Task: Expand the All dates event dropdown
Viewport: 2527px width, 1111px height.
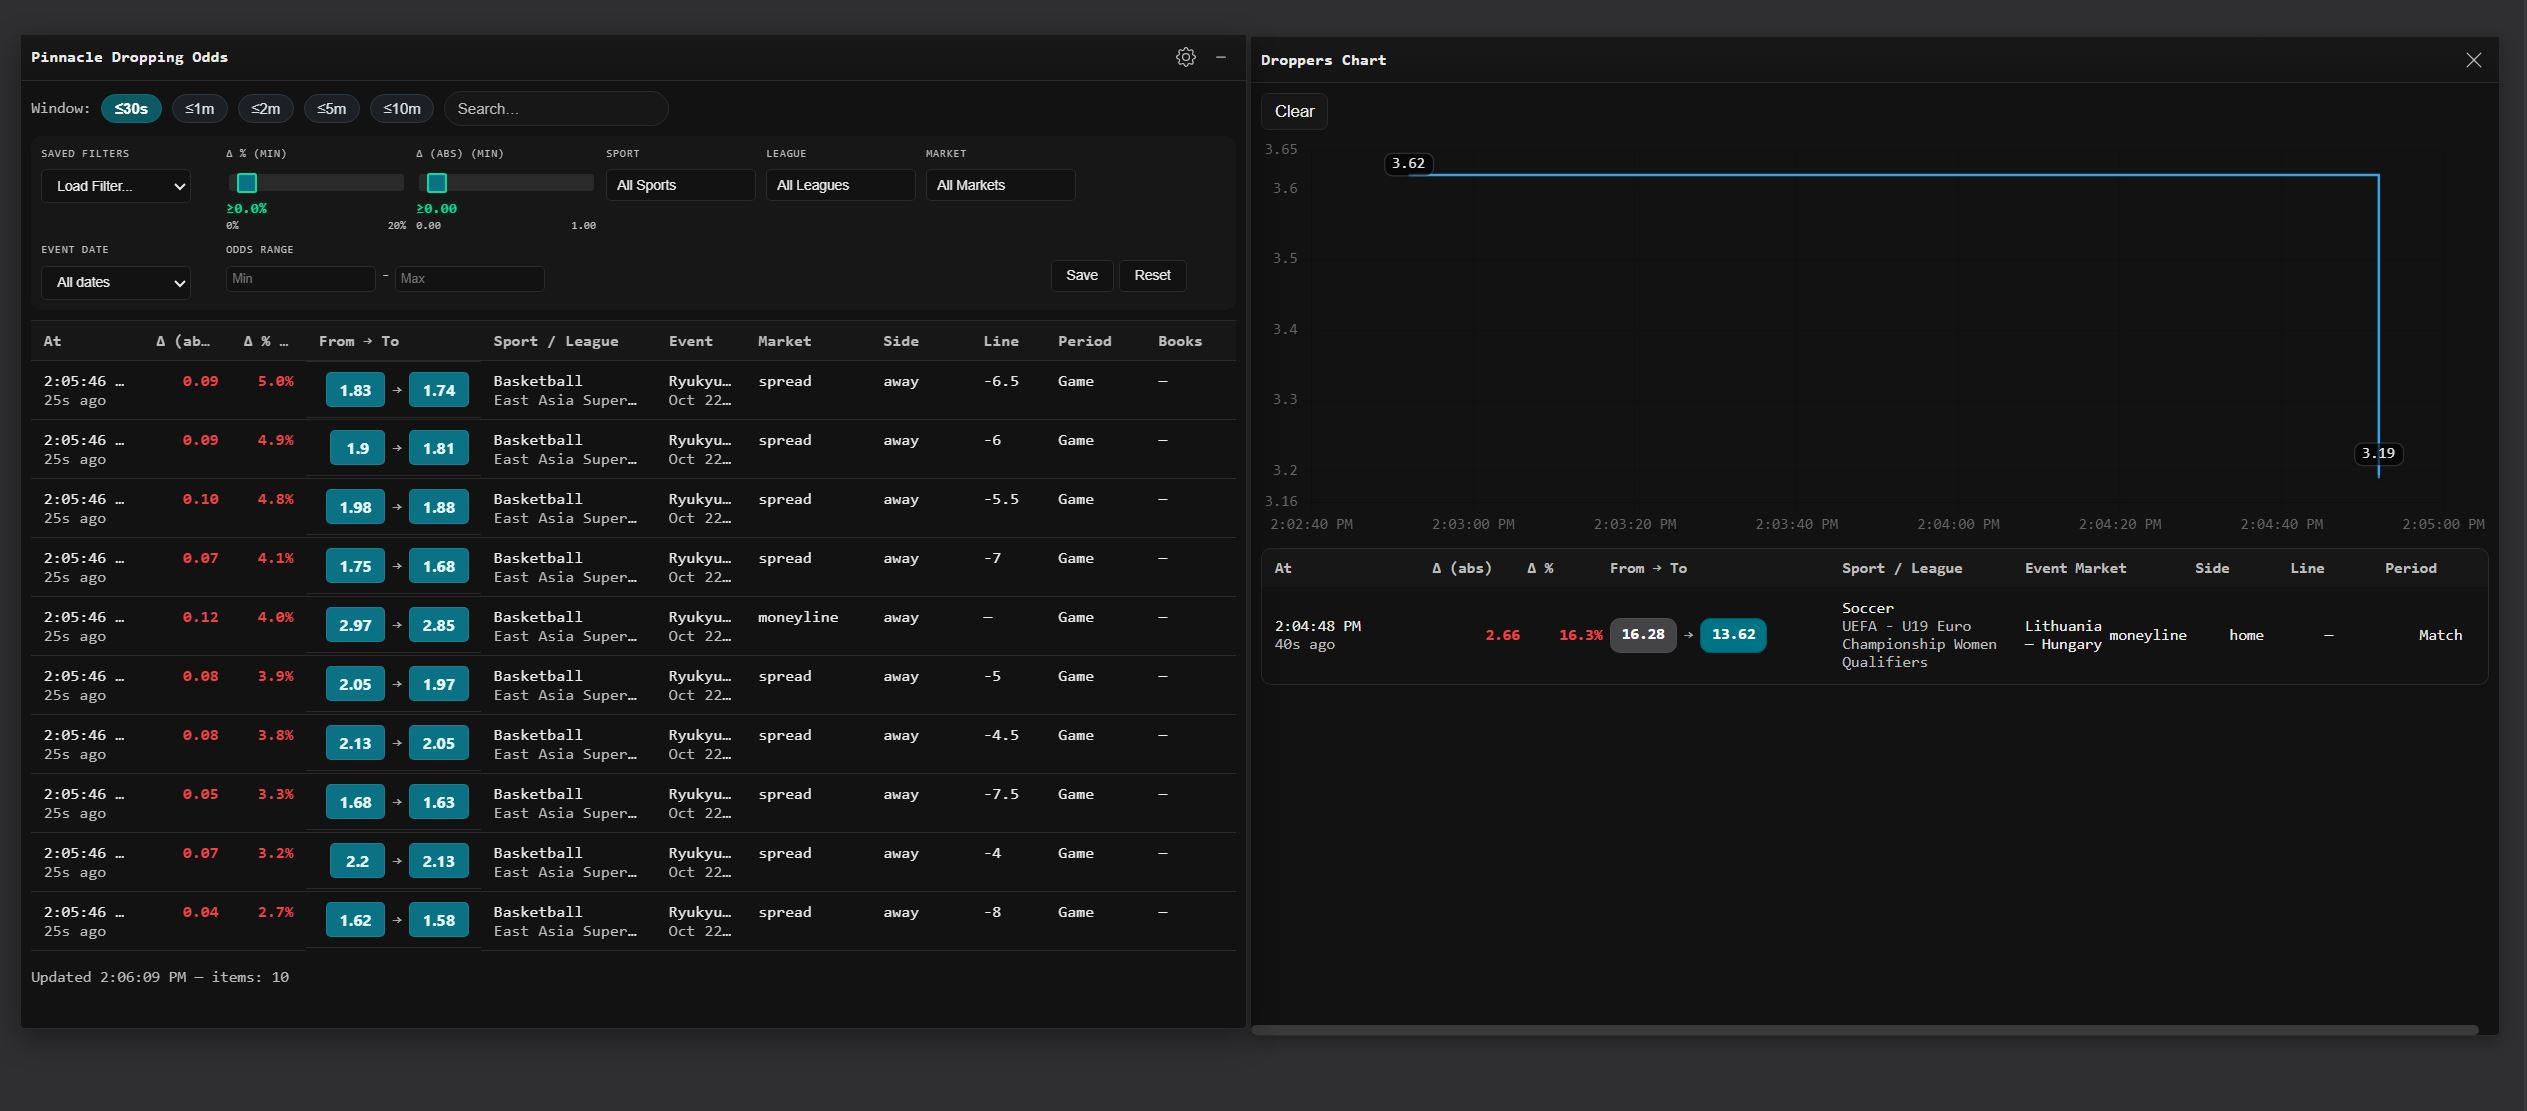Action: pyautogui.click(x=116, y=282)
